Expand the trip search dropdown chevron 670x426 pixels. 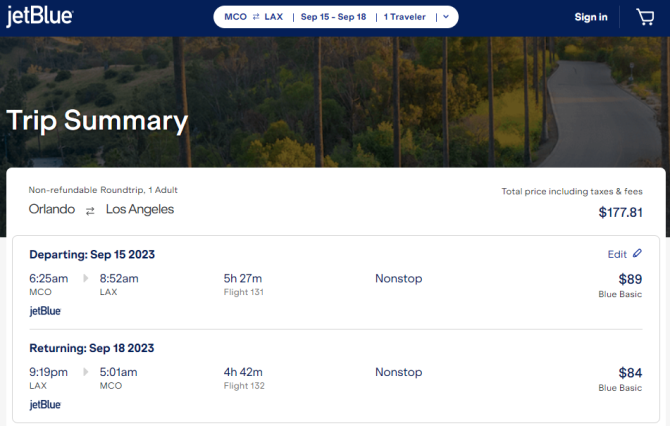pos(446,17)
